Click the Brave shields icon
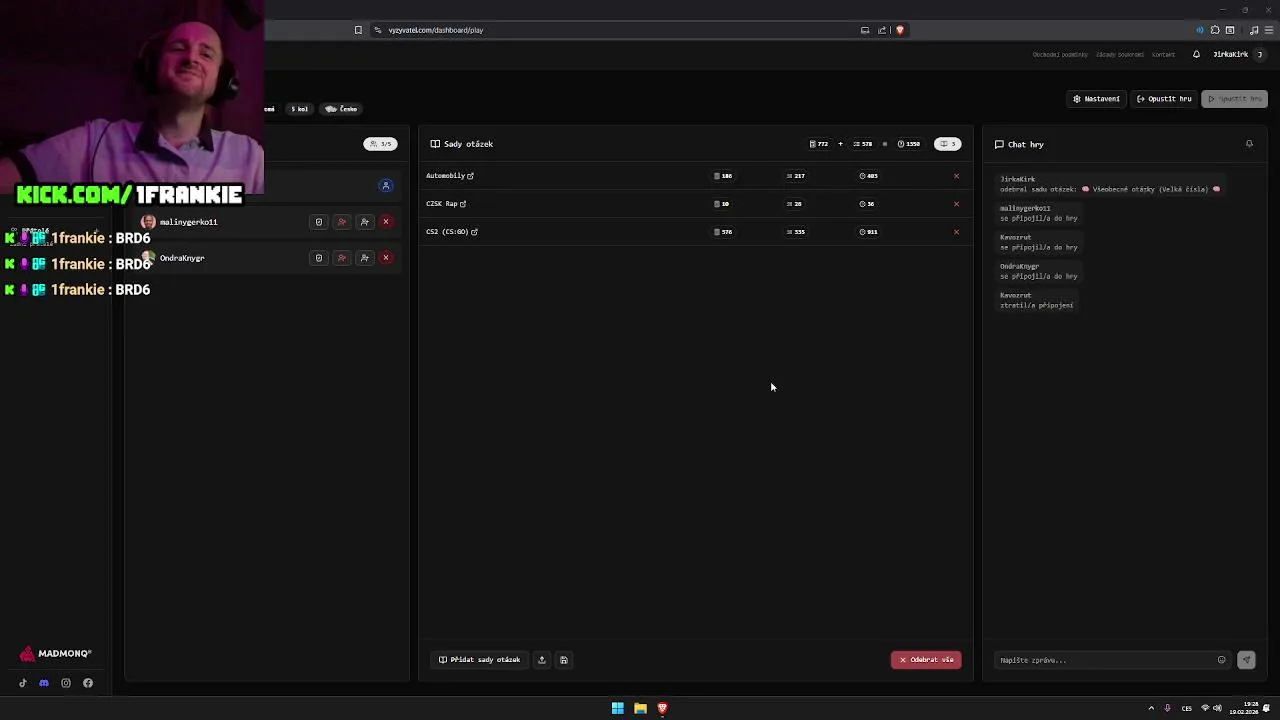1280x720 pixels. pos(900,30)
